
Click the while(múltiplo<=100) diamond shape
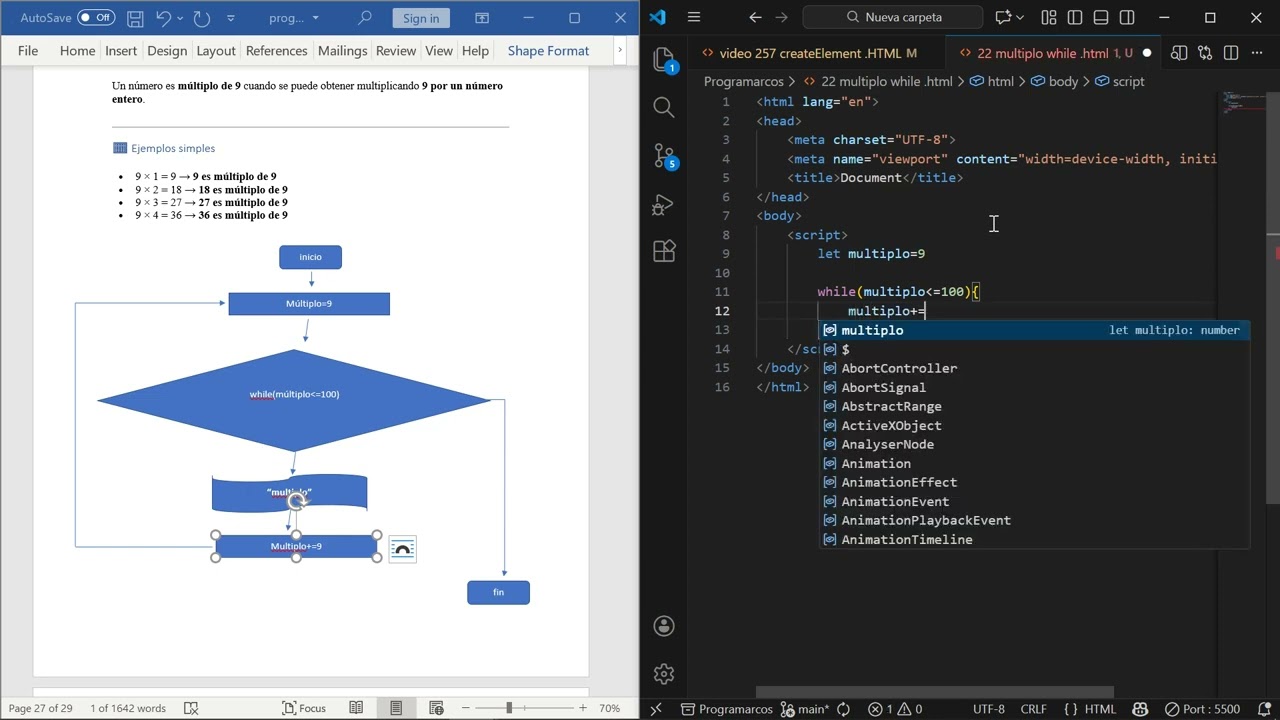point(294,400)
